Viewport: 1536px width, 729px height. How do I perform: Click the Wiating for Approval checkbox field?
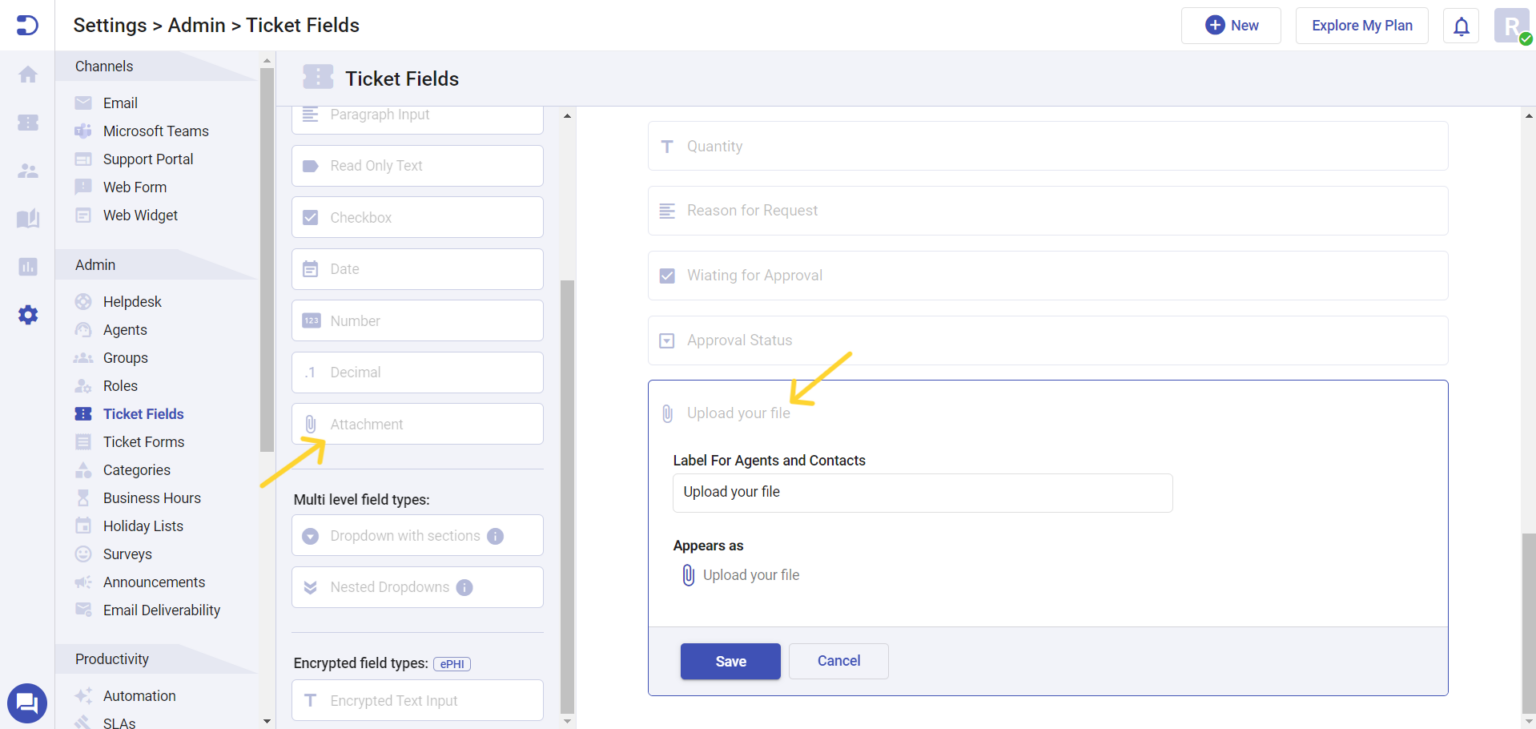(1047, 275)
